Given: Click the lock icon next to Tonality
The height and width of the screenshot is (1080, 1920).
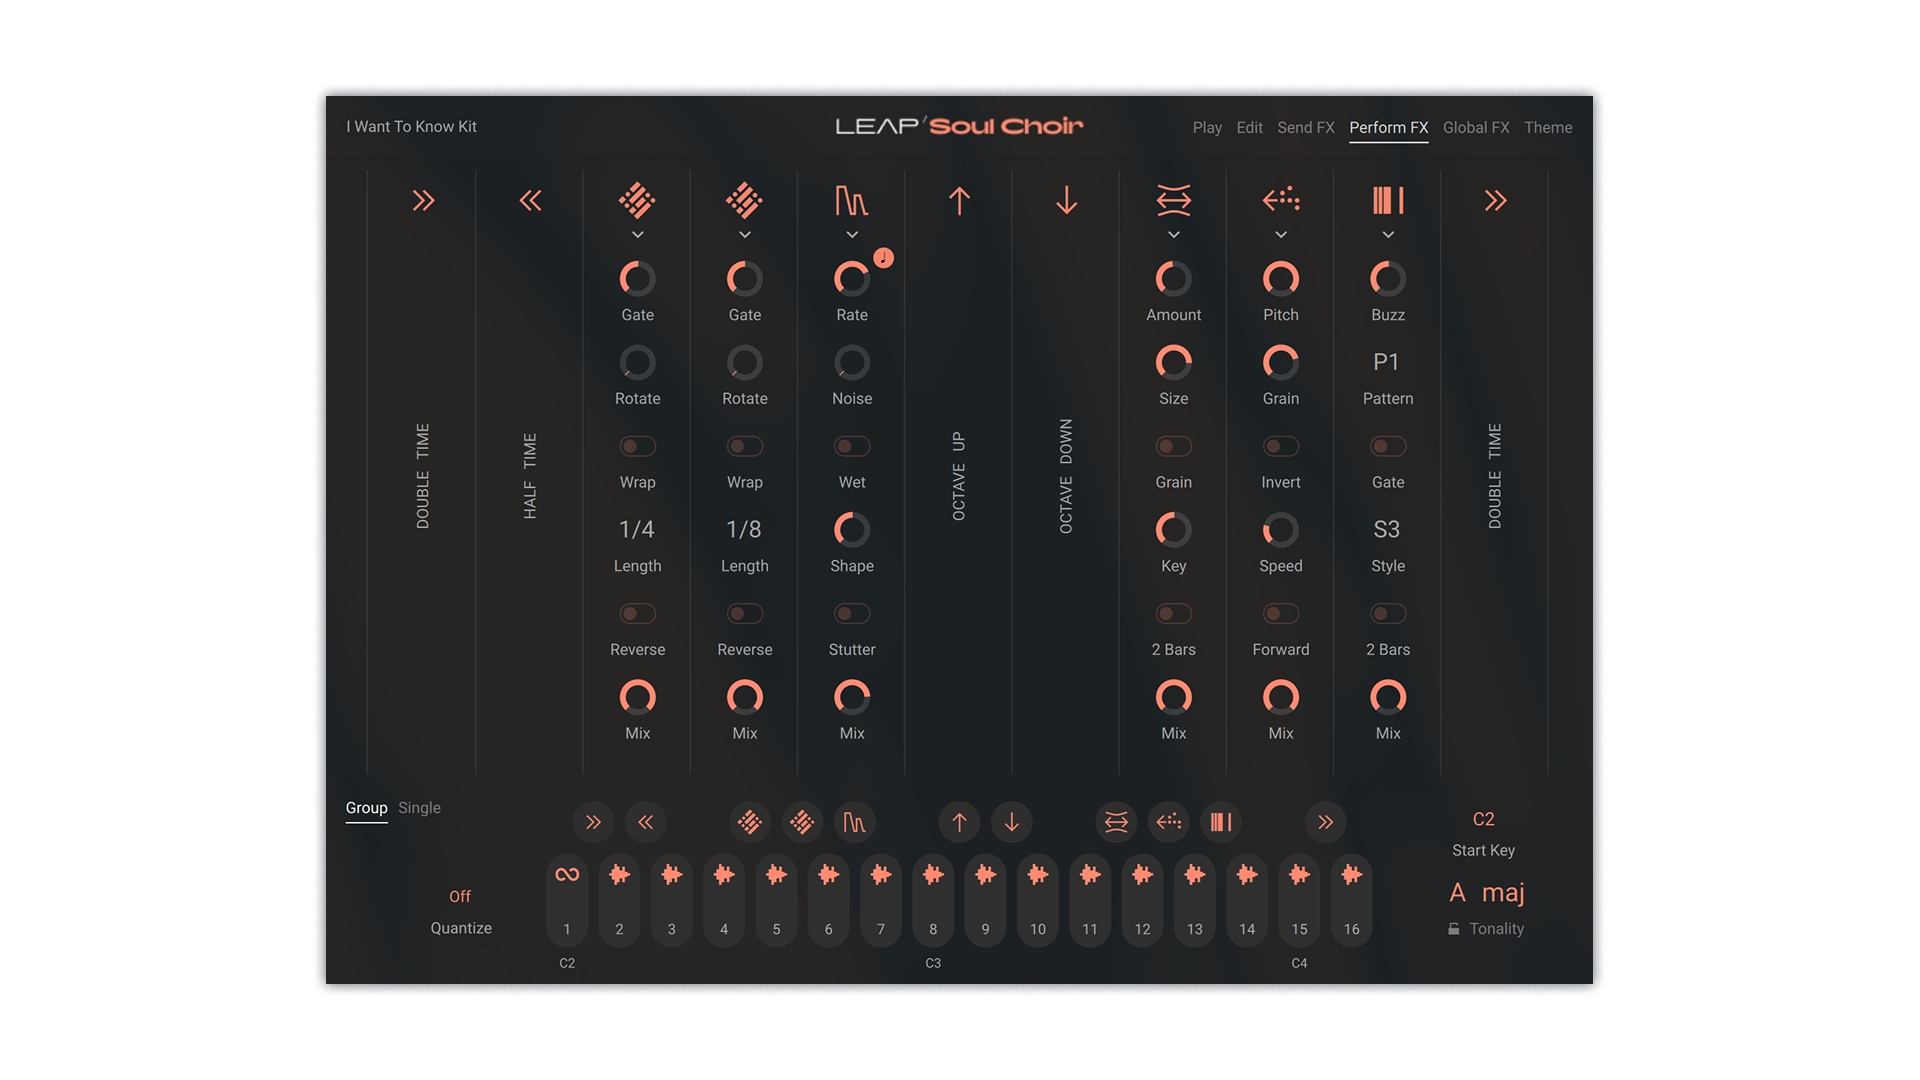Looking at the screenshot, I should coord(1453,928).
